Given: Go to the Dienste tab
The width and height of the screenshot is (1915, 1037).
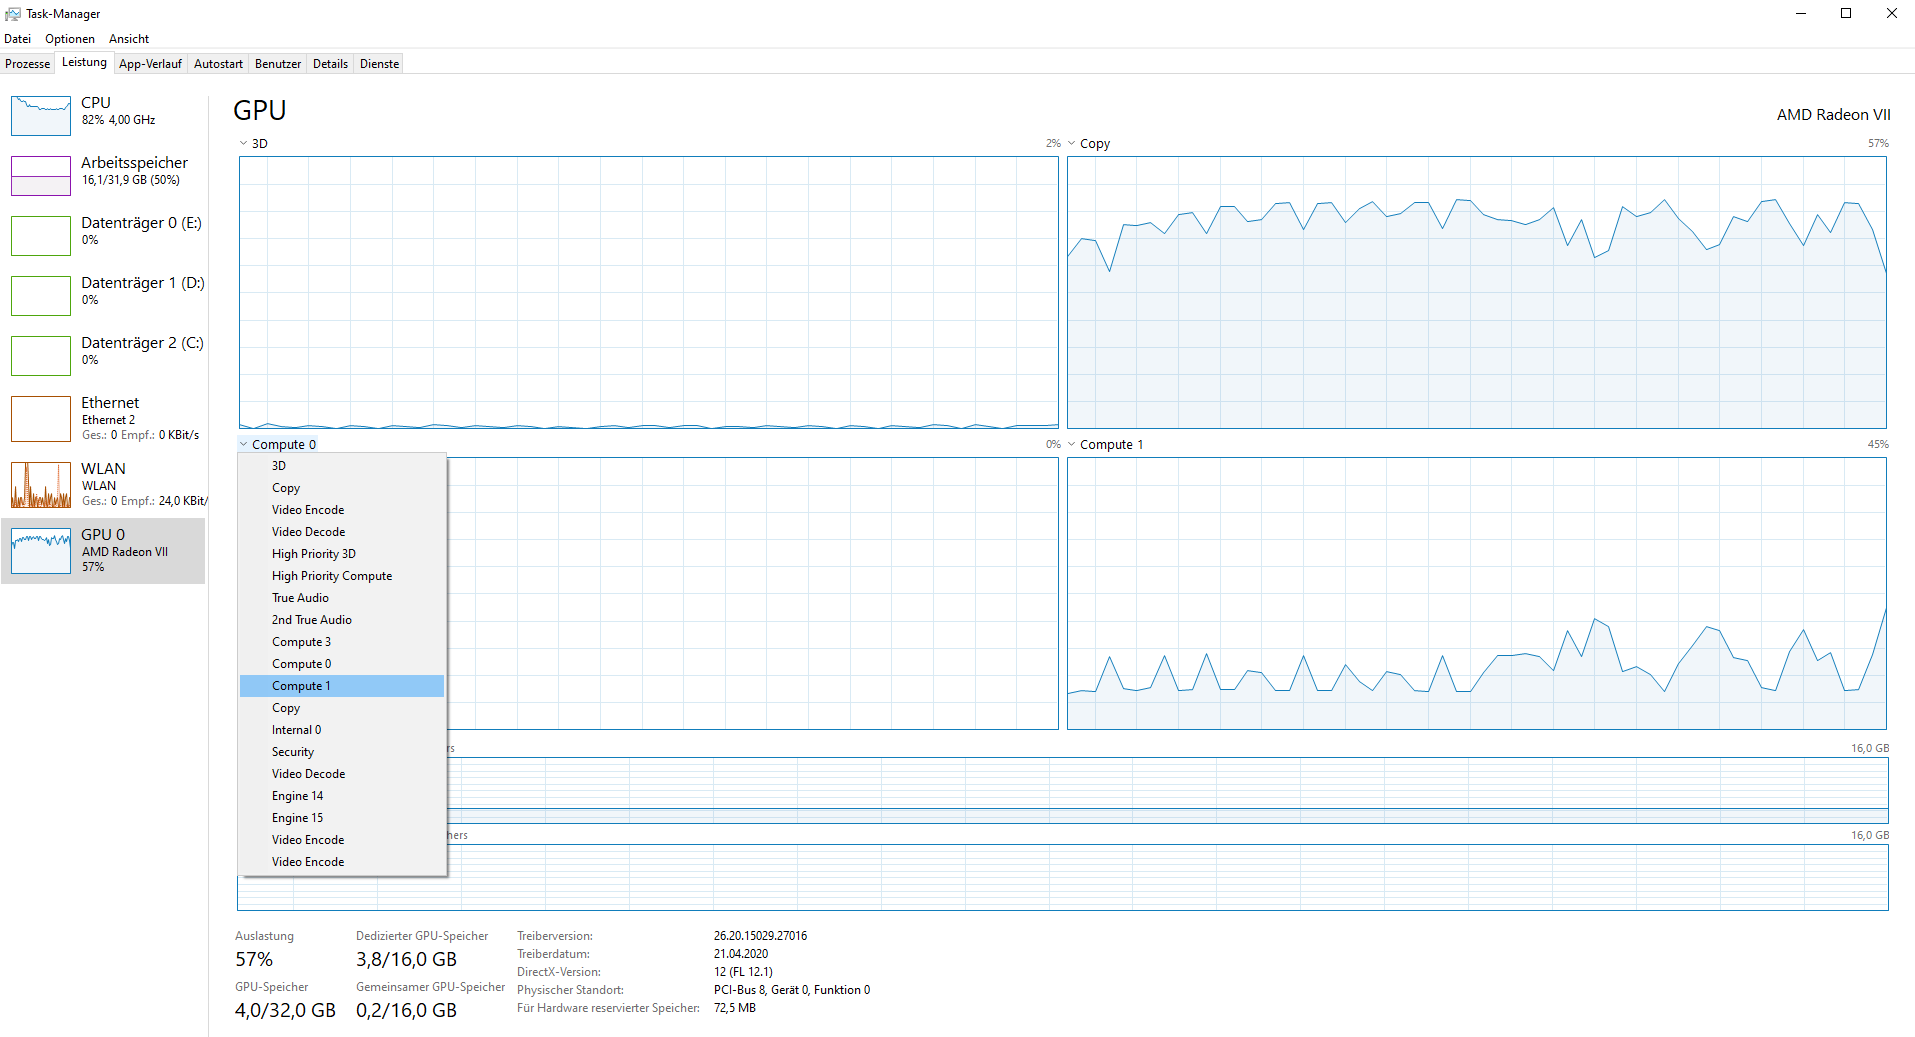Looking at the screenshot, I should point(379,64).
